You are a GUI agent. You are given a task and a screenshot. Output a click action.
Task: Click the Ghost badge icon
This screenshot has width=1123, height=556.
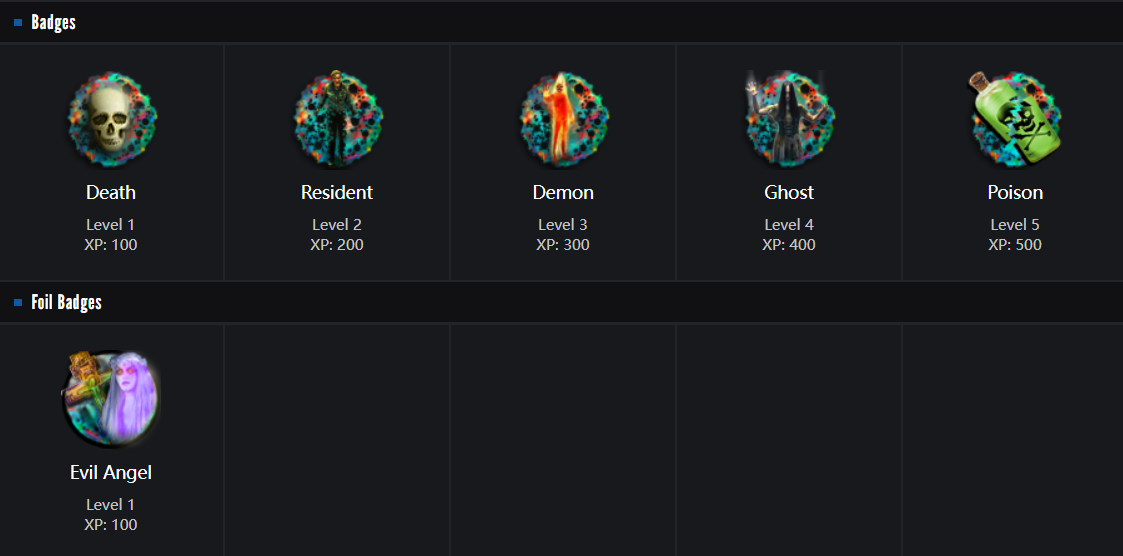(789, 120)
